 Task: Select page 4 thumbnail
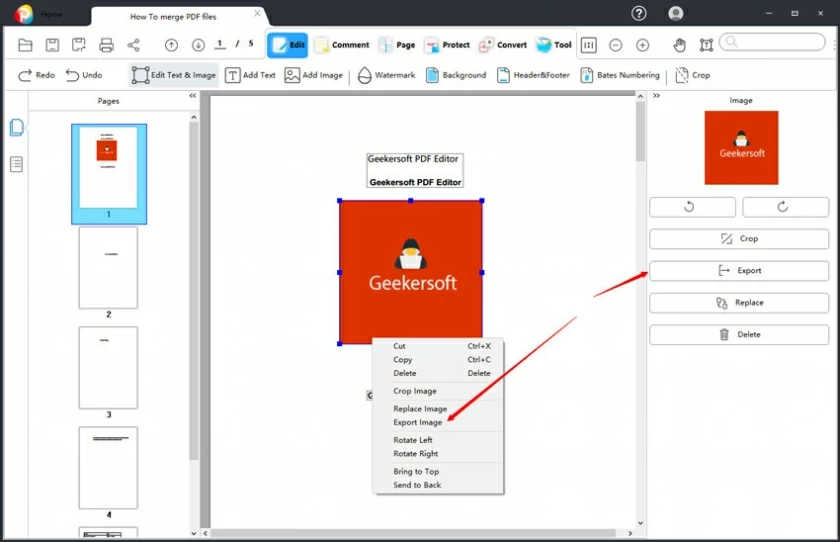coord(108,468)
